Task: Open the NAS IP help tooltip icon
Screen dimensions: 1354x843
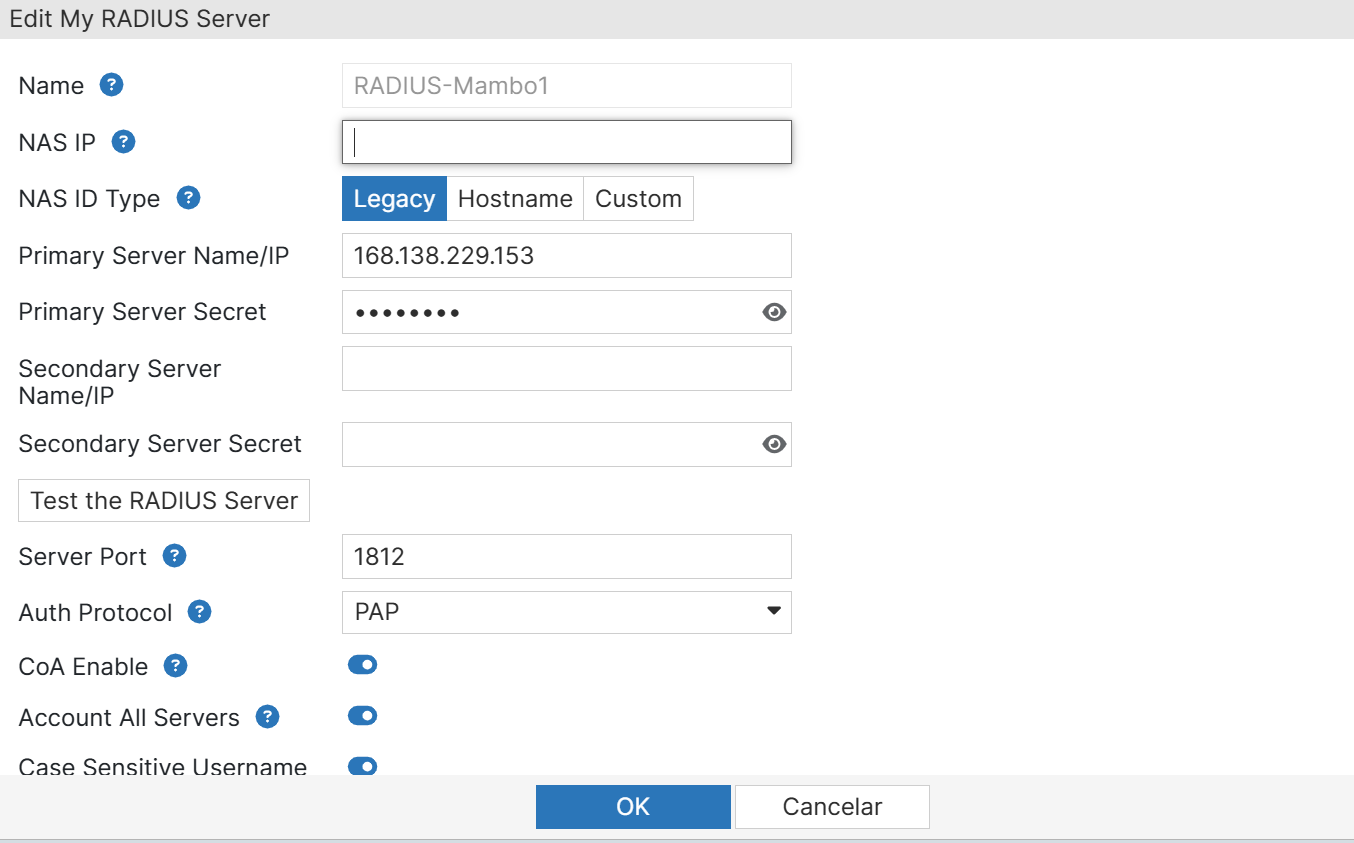Action: 123,142
